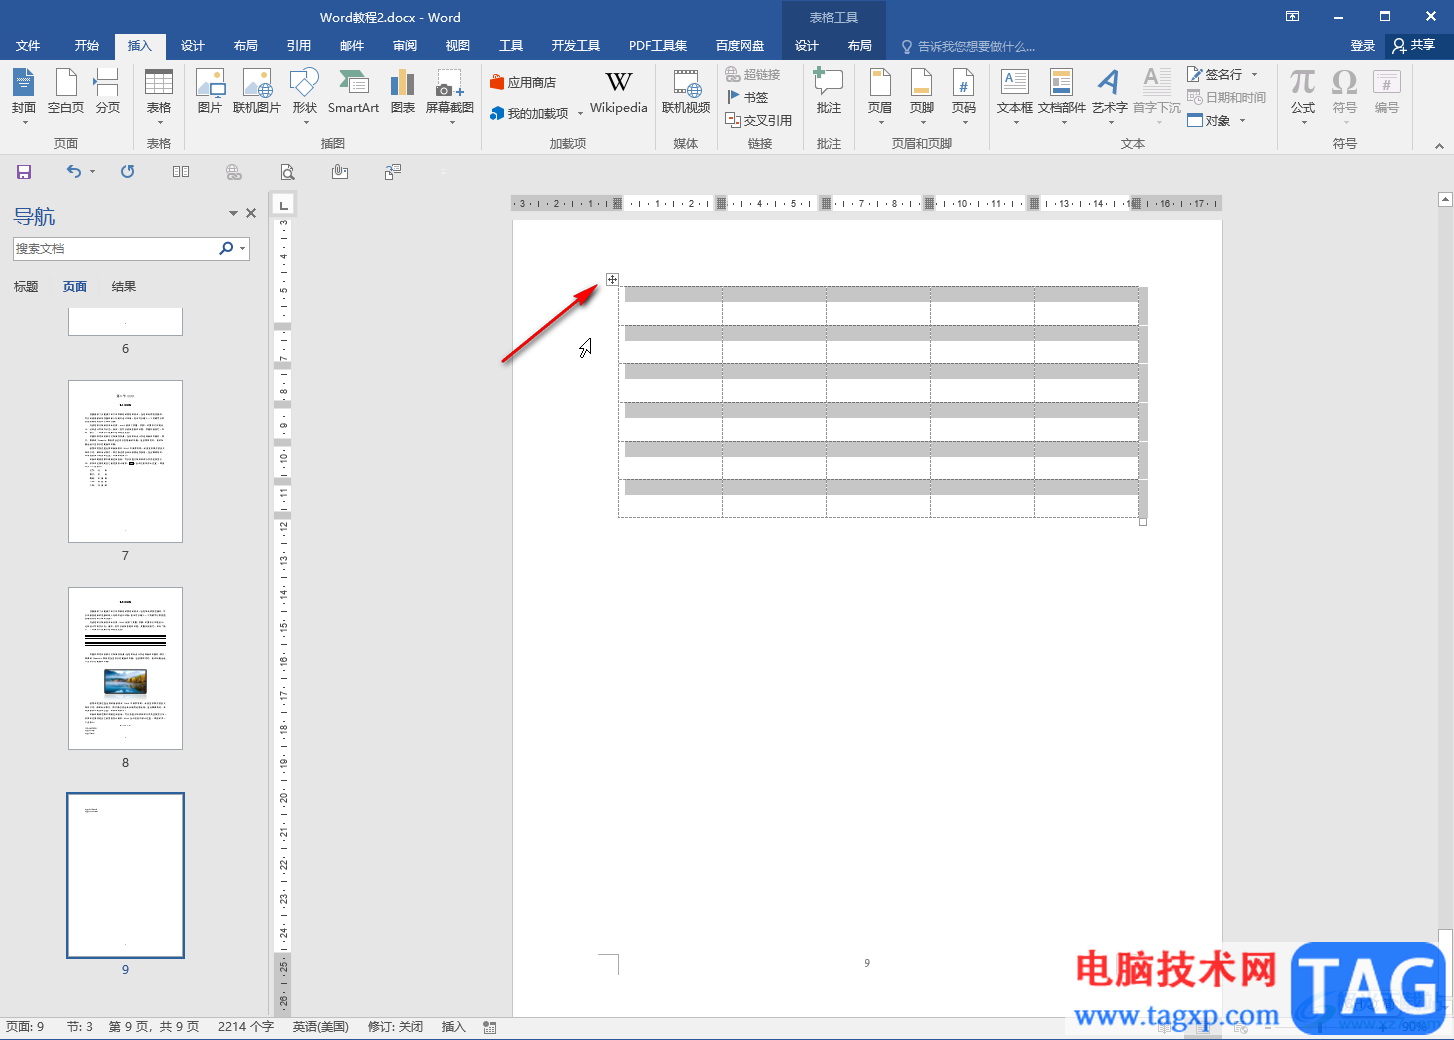The image size is (1454, 1040).
Task: Insert a picture (图片) from file
Action: (210, 92)
